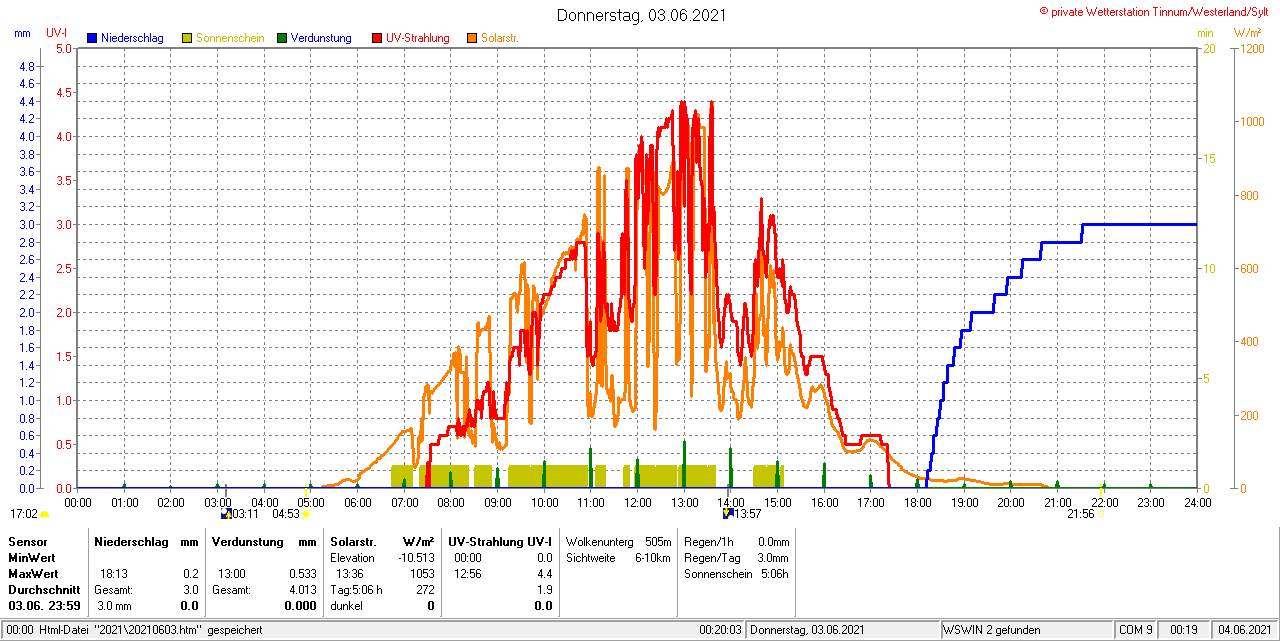The image size is (1280, 641).
Task: Click the Wolkenunterg 505m entry
Action: click(618, 541)
